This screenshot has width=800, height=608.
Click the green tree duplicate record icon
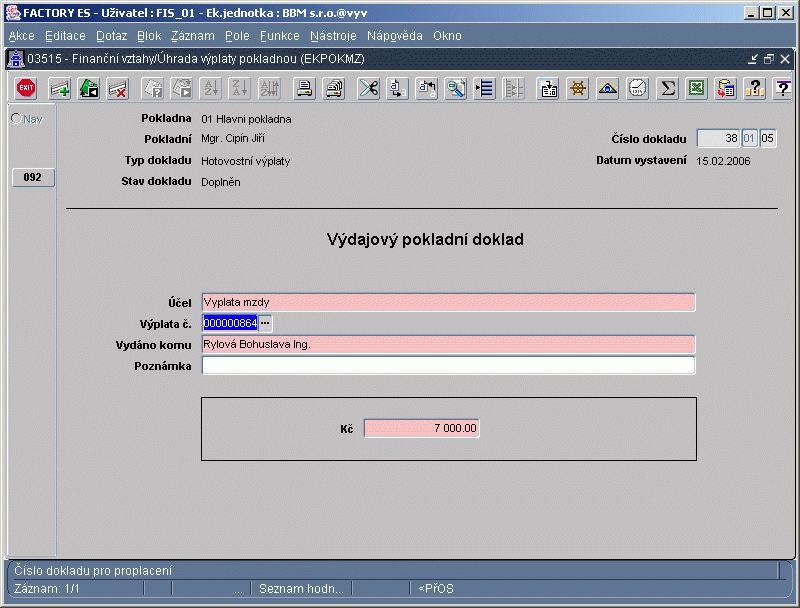(89, 88)
